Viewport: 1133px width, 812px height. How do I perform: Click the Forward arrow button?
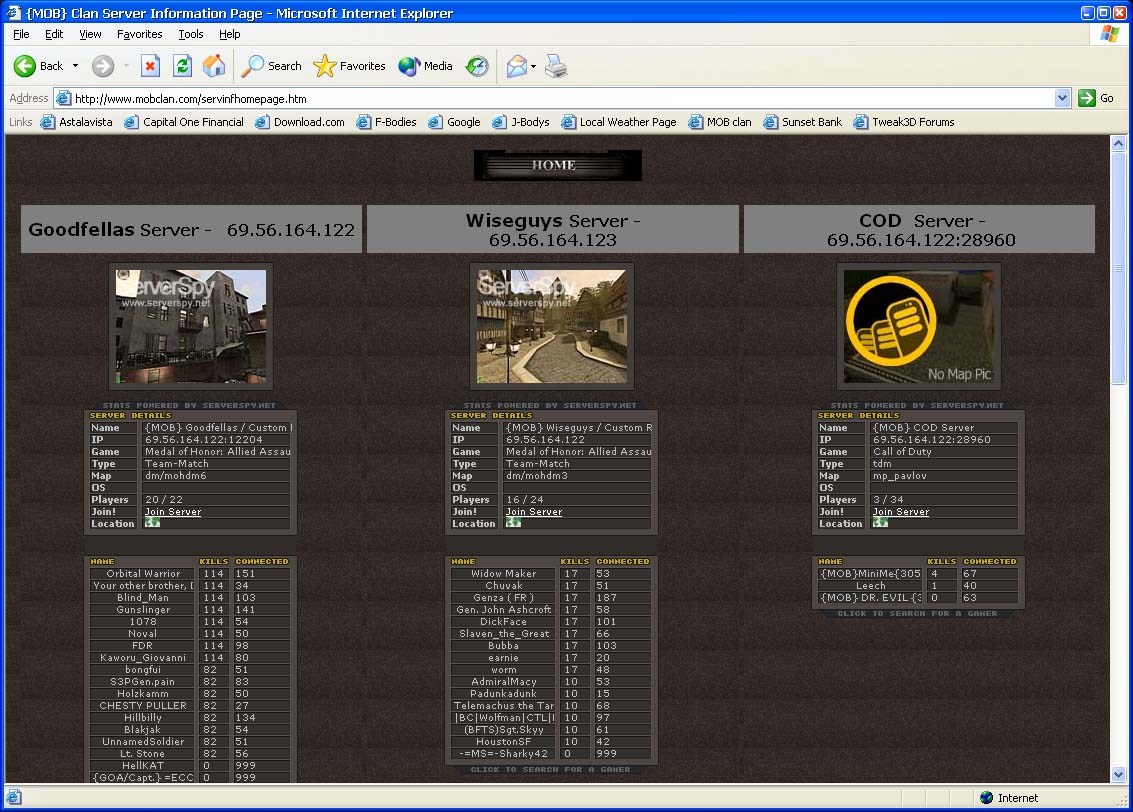[103, 66]
